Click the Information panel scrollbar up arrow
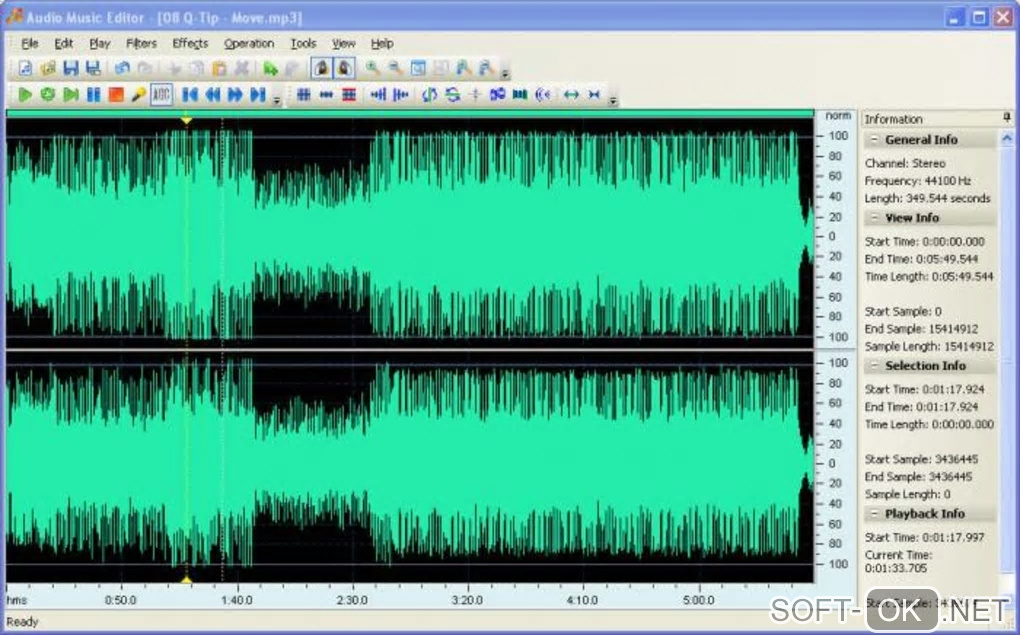 click(1007, 138)
